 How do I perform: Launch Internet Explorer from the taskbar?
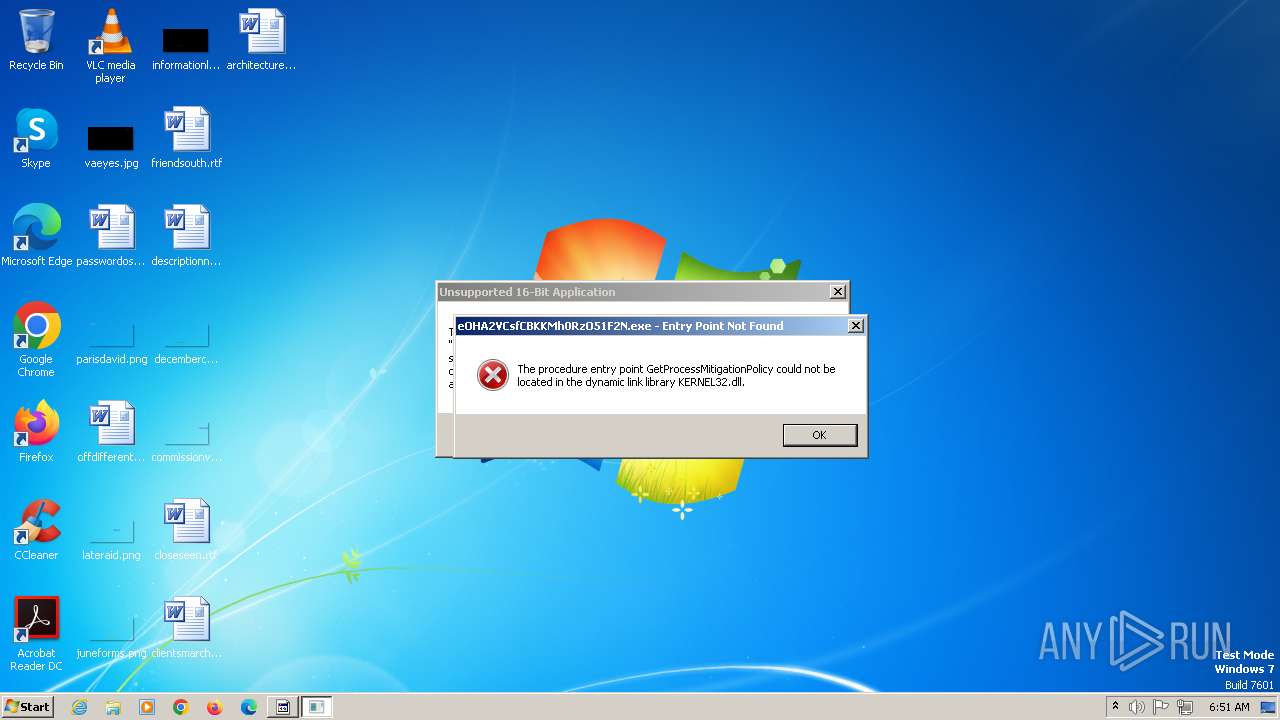point(79,707)
